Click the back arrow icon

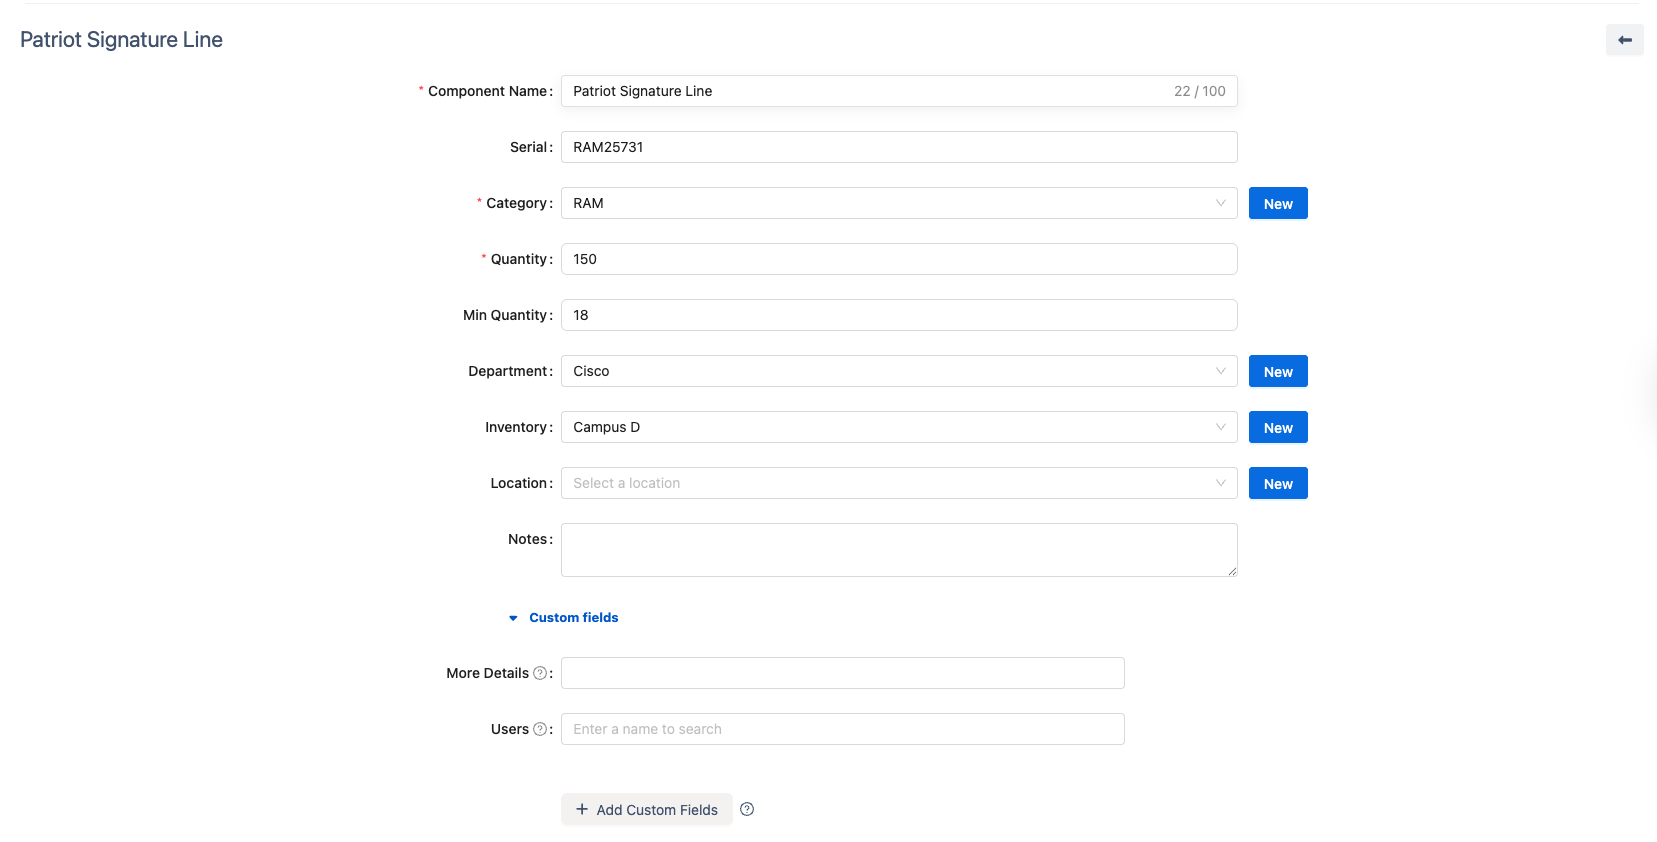click(1624, 40)
